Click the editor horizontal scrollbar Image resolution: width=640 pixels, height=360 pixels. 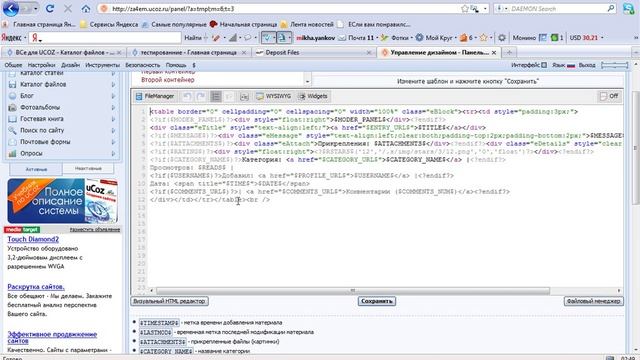[353, 291]
